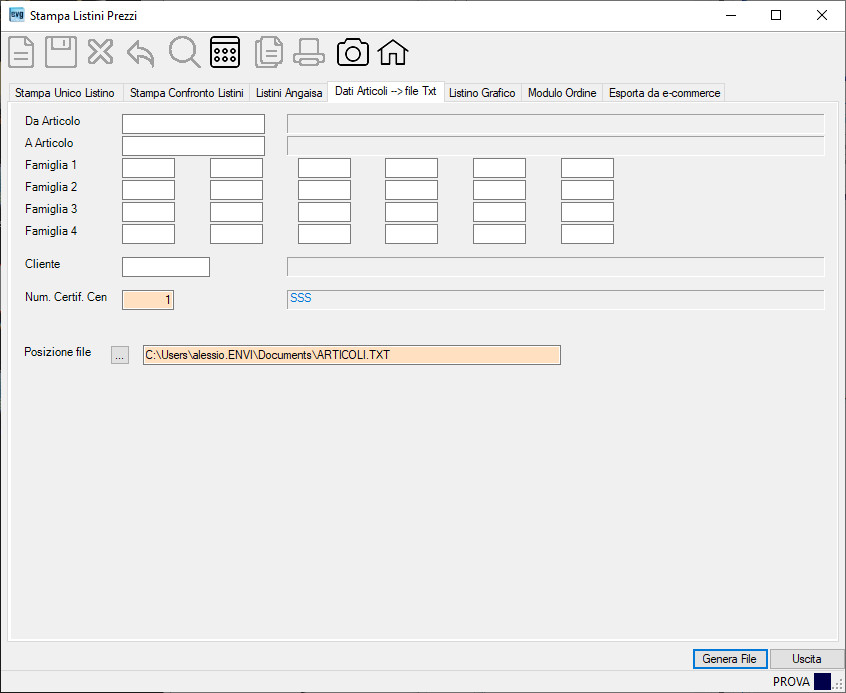Click the floppy disk save icon
Viewport: 846px width, 693px height.
tap(60, 52)
